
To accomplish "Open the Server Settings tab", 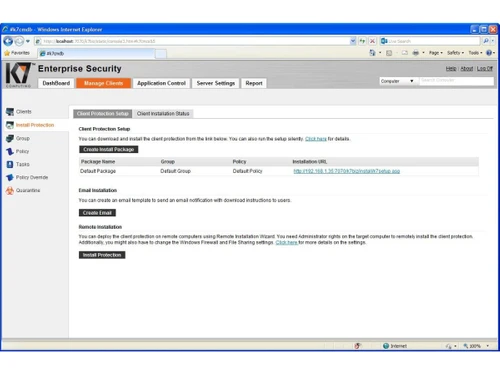I will pyautogui.click(x=216, y=83).
